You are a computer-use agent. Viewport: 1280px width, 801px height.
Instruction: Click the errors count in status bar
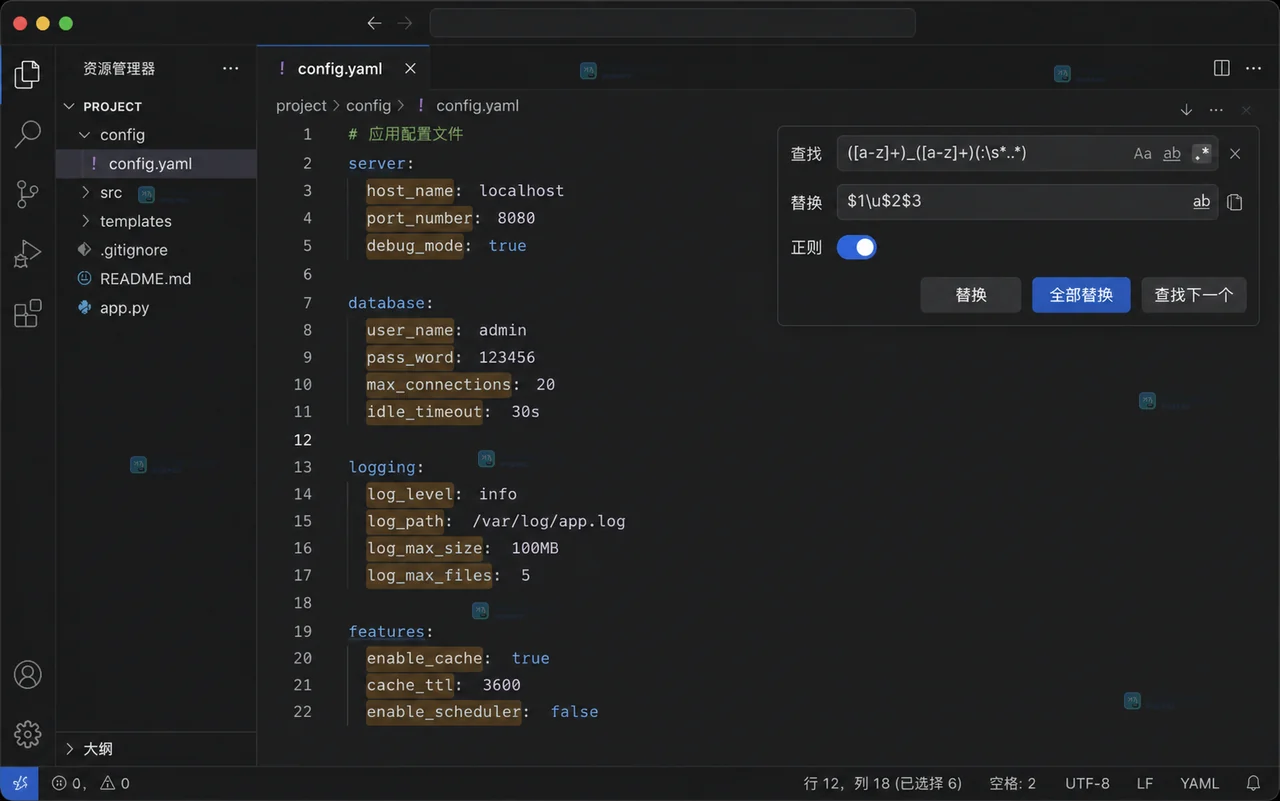tap(69, 784)
